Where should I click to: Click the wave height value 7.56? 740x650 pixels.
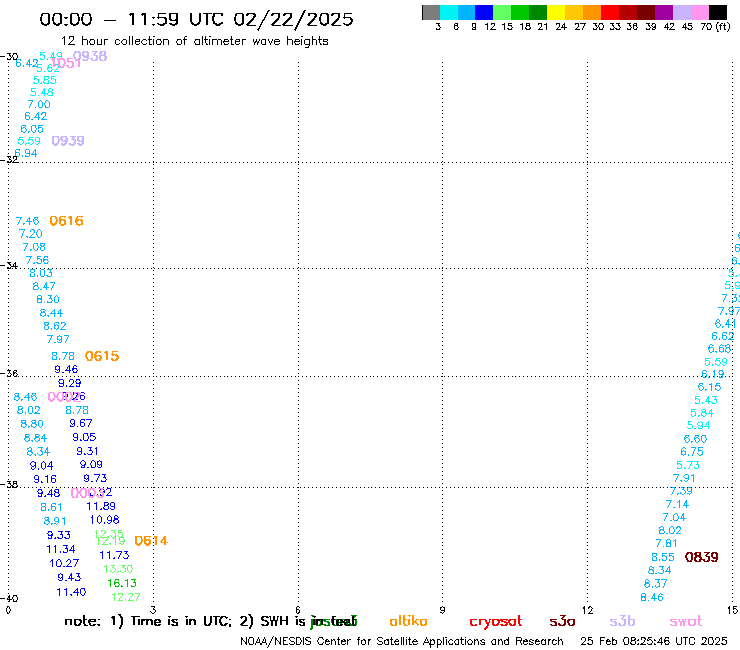pos(37,260)
